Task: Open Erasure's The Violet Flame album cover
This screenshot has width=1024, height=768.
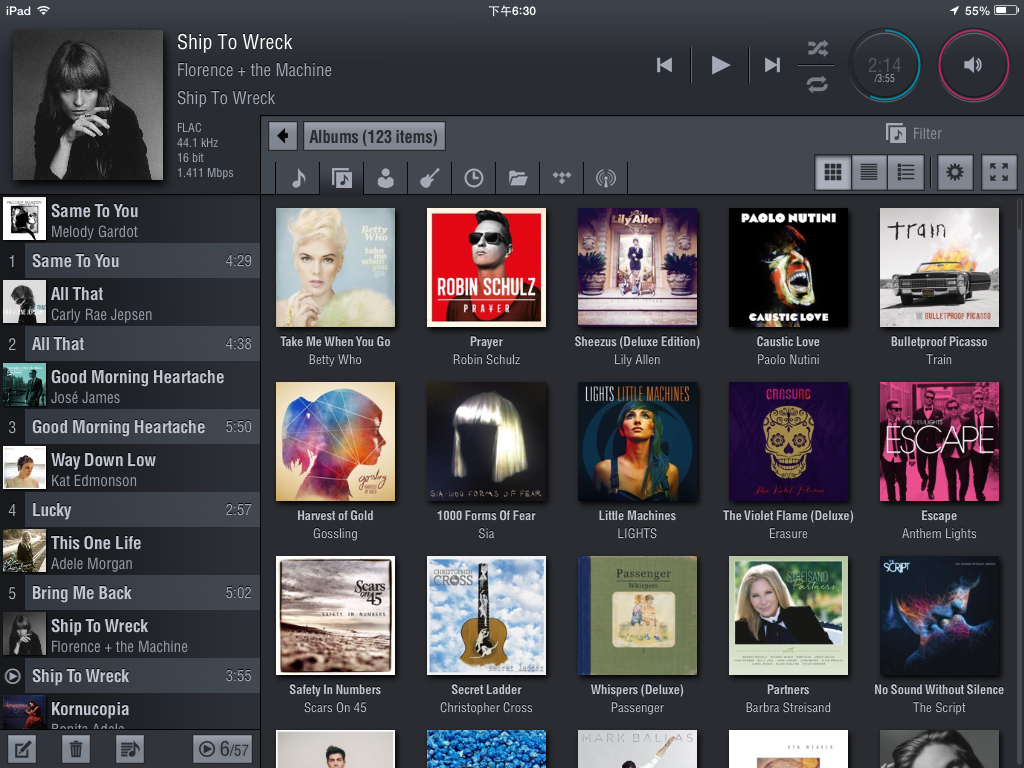Action: point(788,441)
